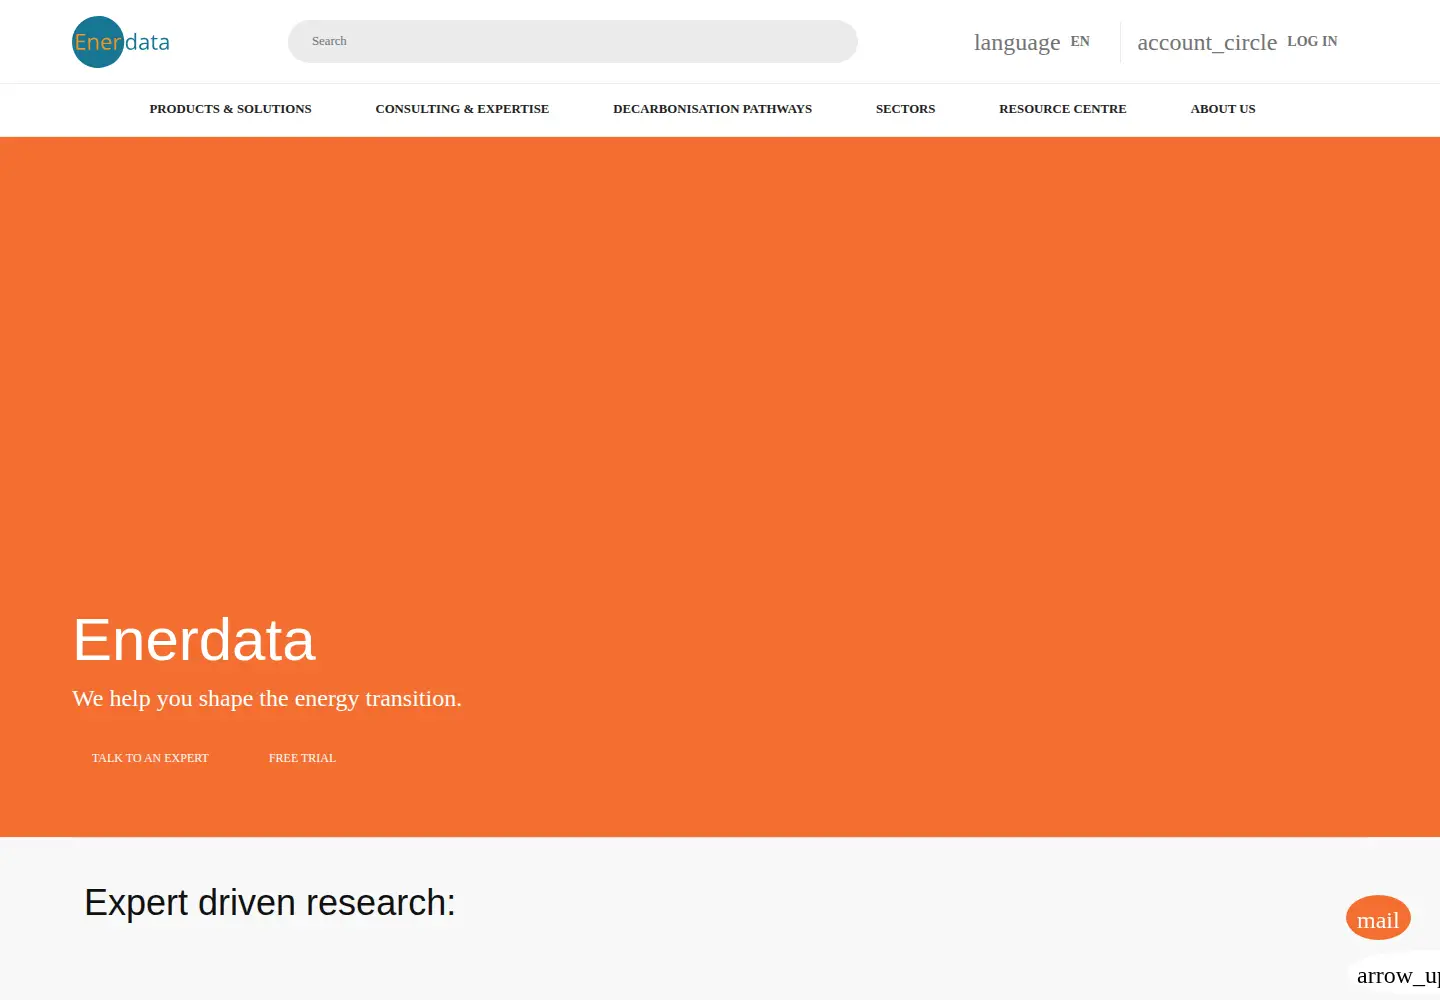Focus the Search input field
Viewport: 1440px width, 1000px height.
coord(573,42)
